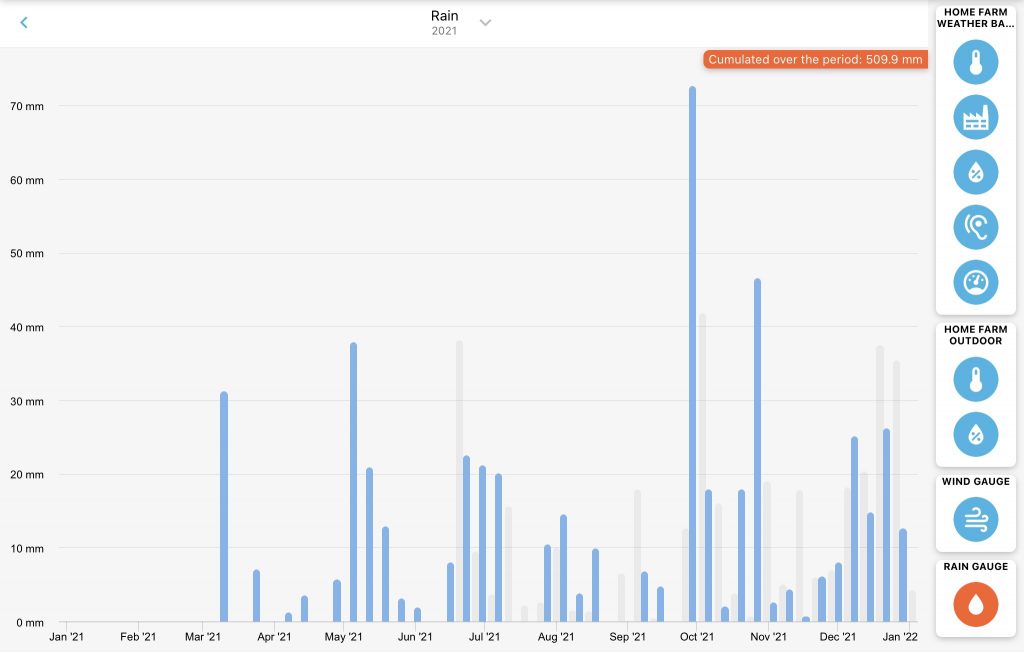1024x652 pixels.
Task: Click the Jul '21 axis label
Action: 484,636
